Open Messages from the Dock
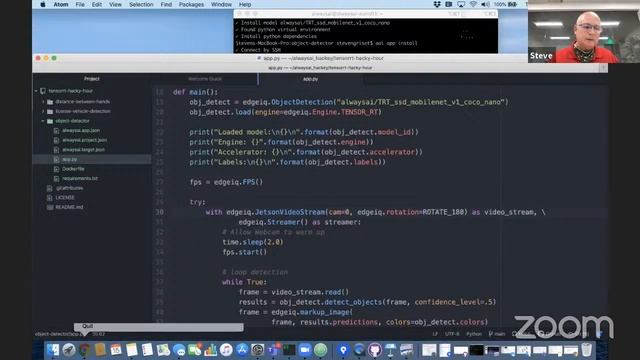640x360 pixels. (x=179, y=350)
